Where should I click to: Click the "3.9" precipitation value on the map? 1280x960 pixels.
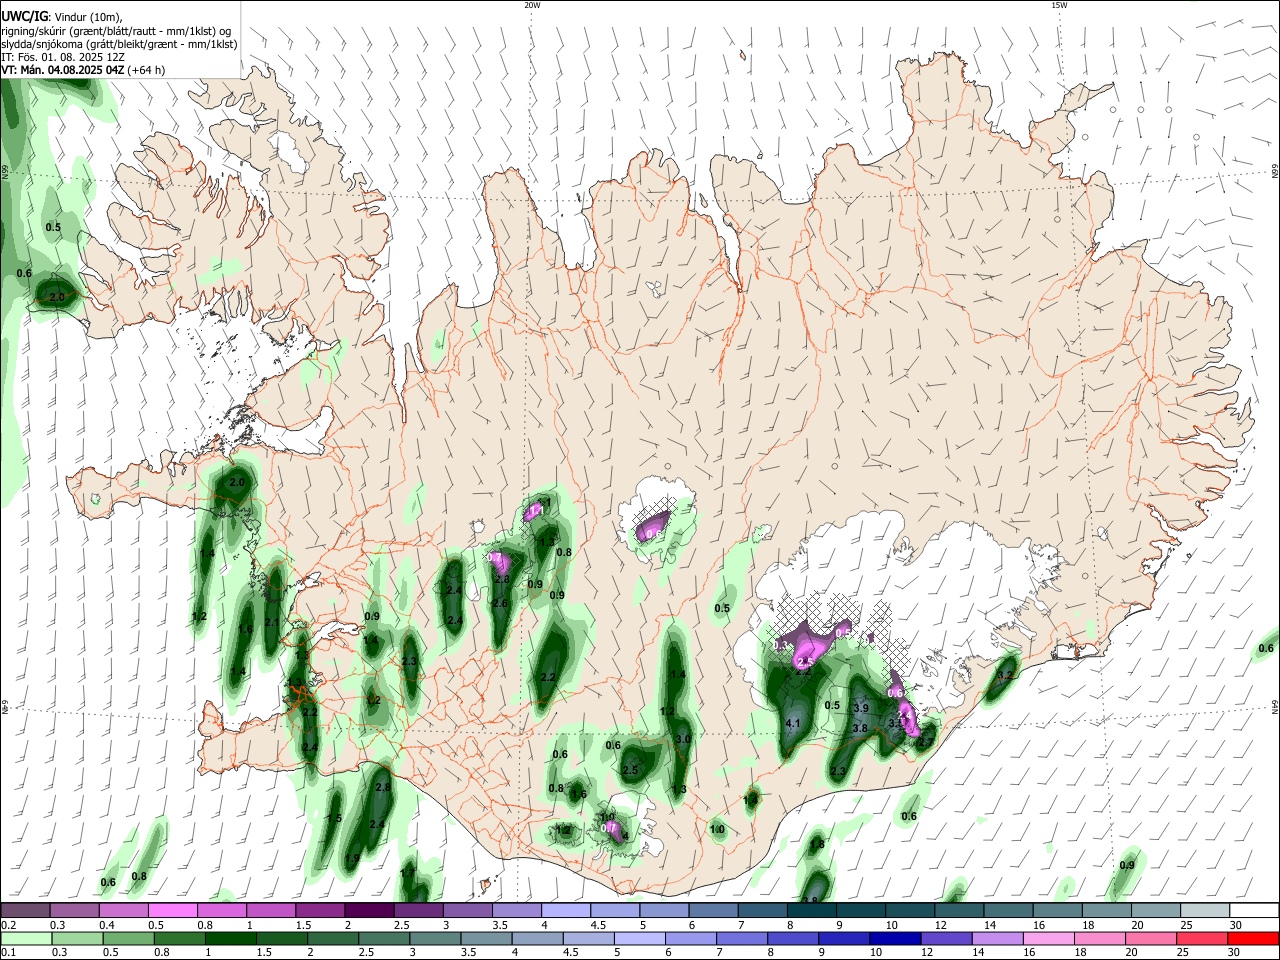click(861, 708)
